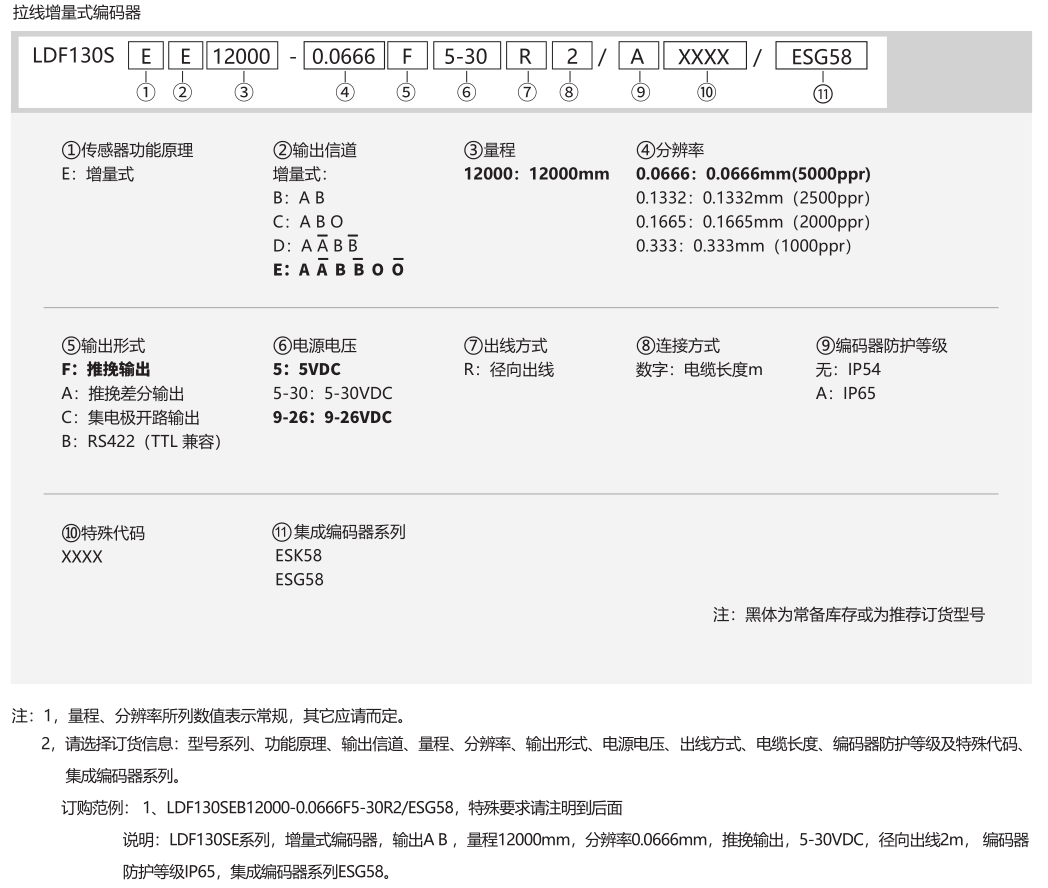Select the channel option starting with D:
The image size is (1048, 888).
tap(315, 245)
